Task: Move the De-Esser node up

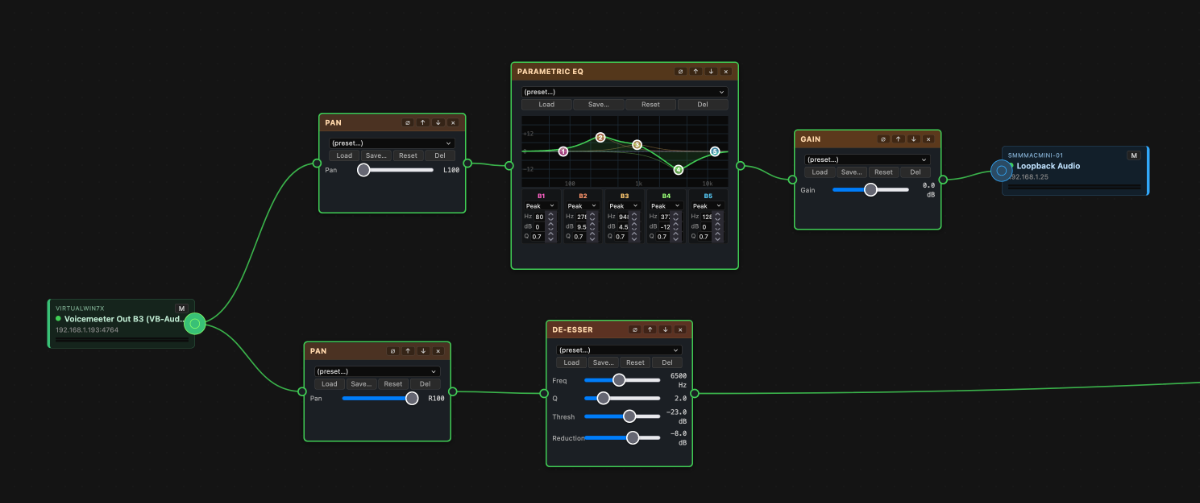Action: point(650,329)
